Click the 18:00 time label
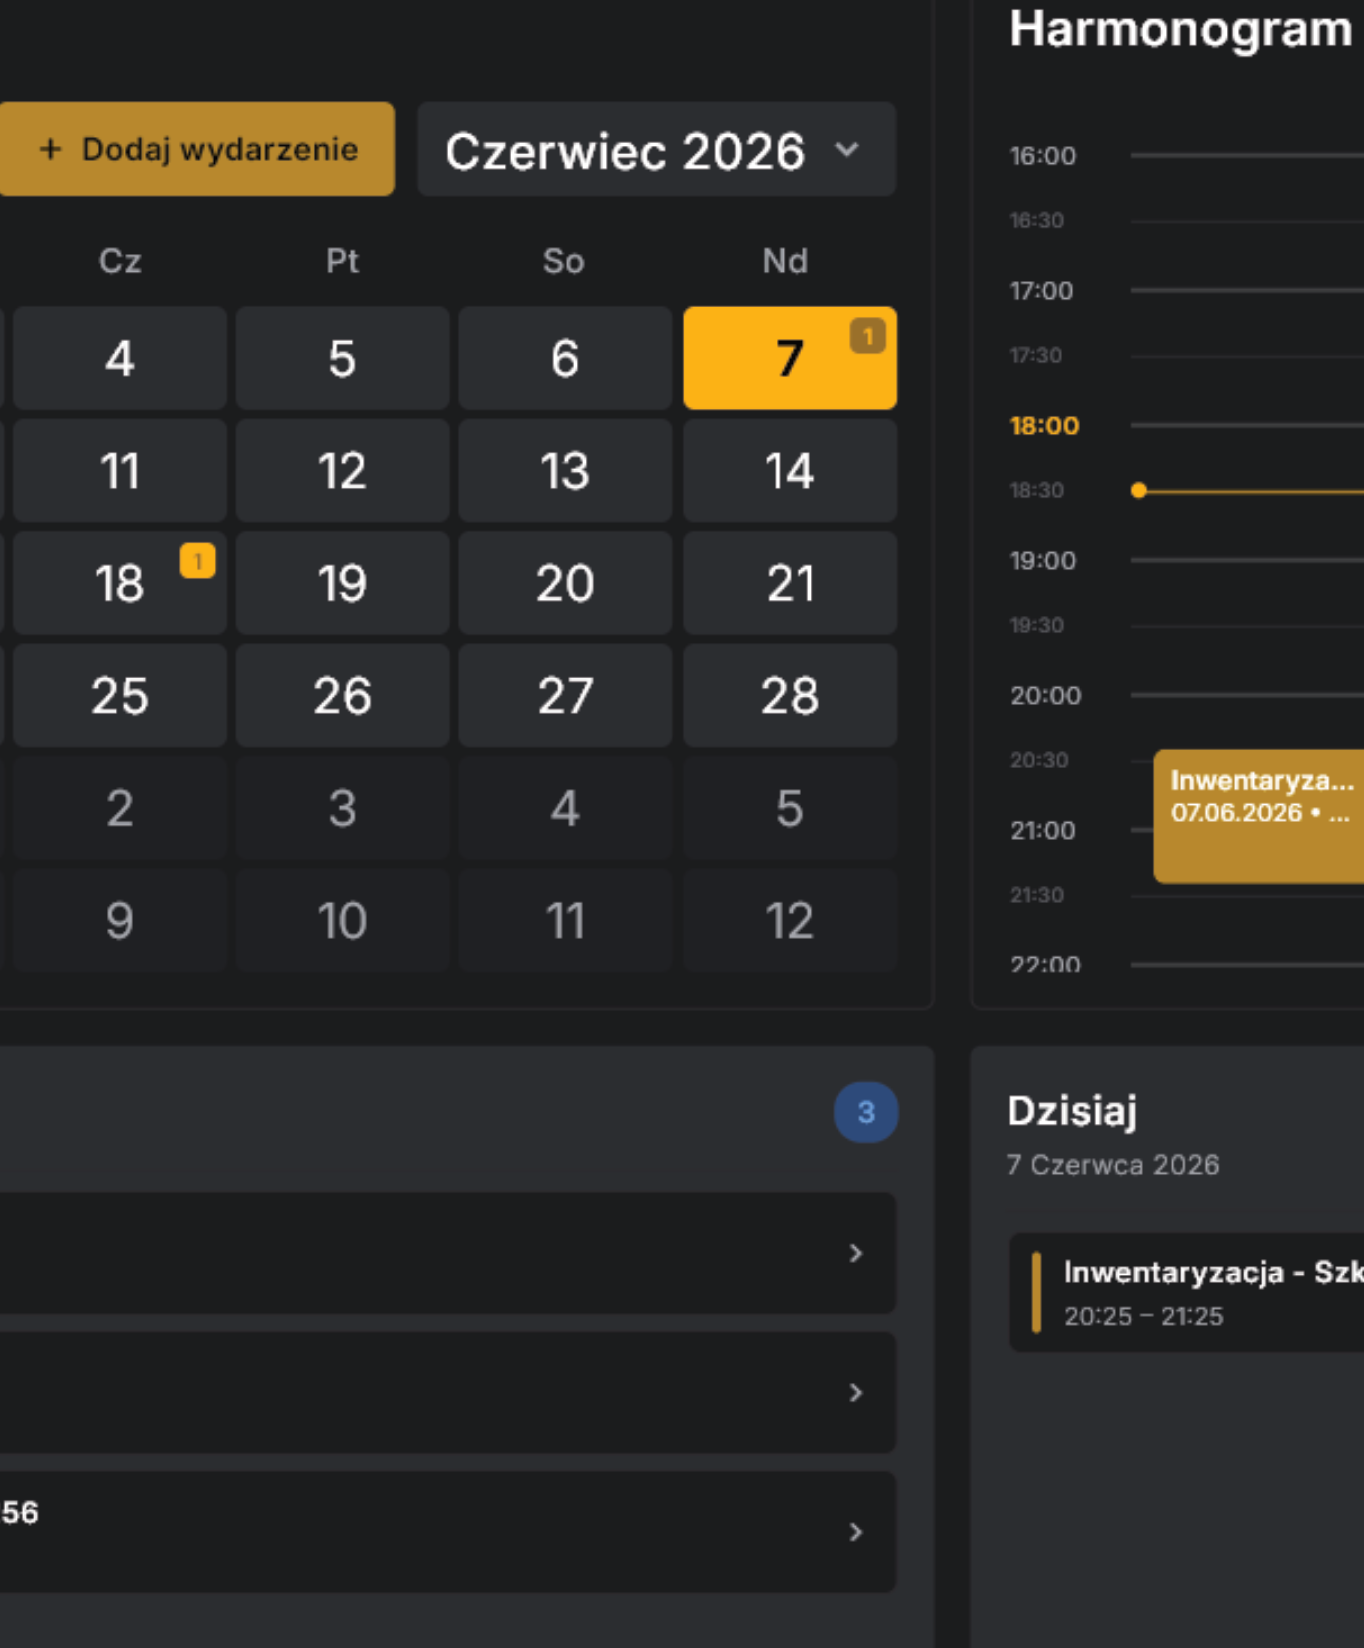Image resolution: width=1364 pixels, height=1648 pixels. 1044,425
